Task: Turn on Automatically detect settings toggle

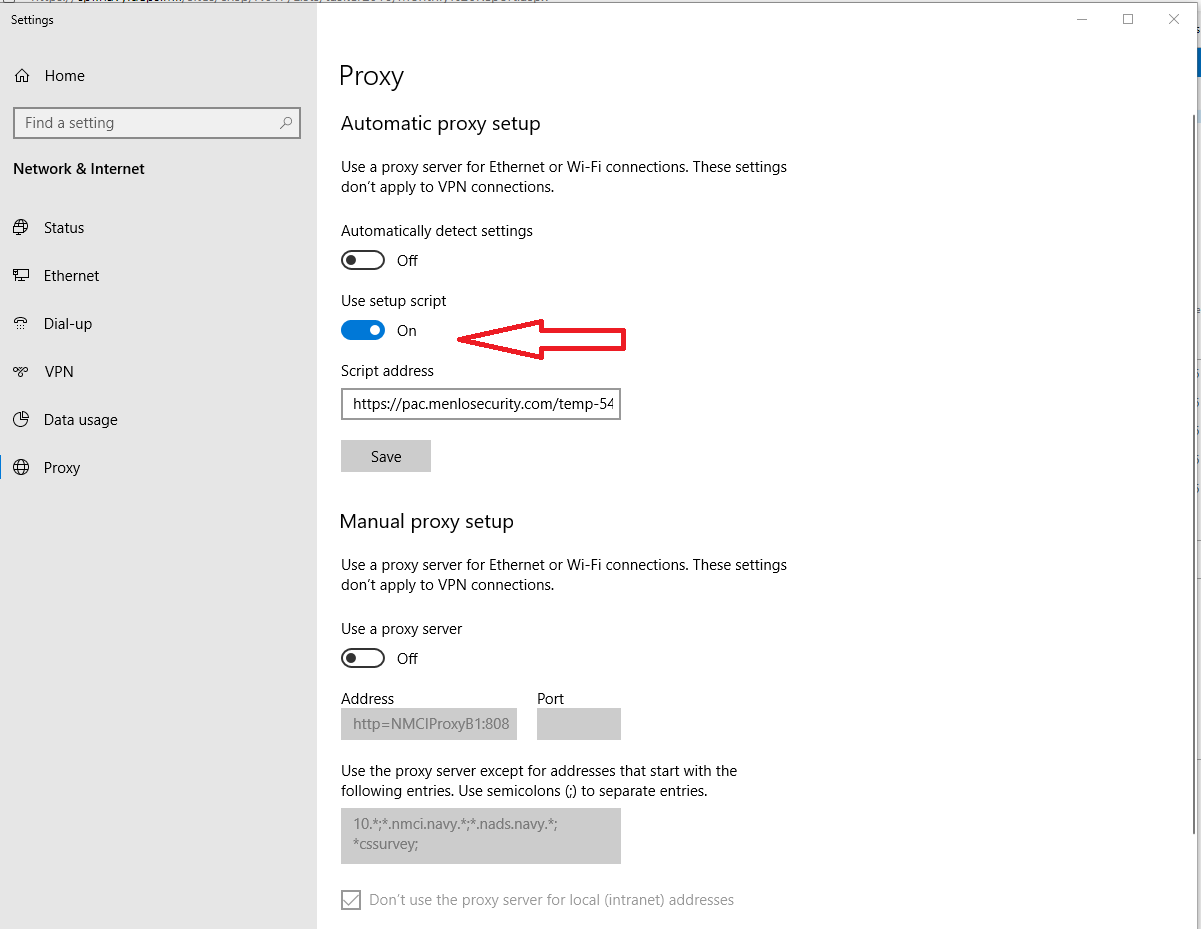Action: pos(363,261)
